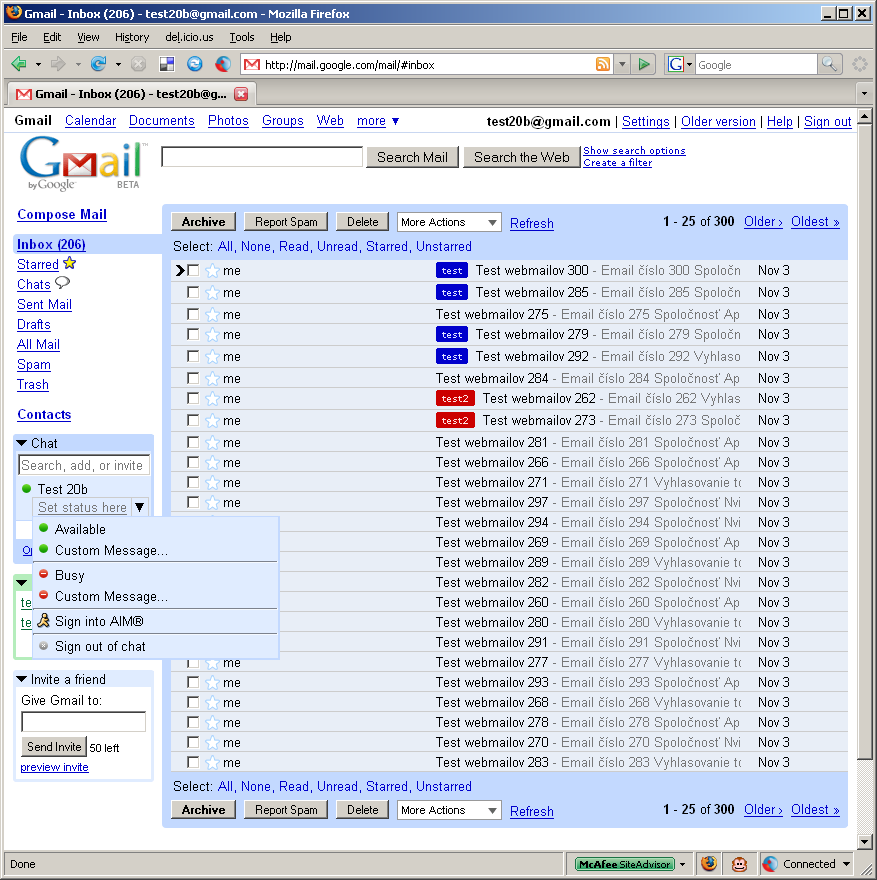This screenshot has height=880, width=877.
Task: Click the Search Mail button
Action: 412,157
